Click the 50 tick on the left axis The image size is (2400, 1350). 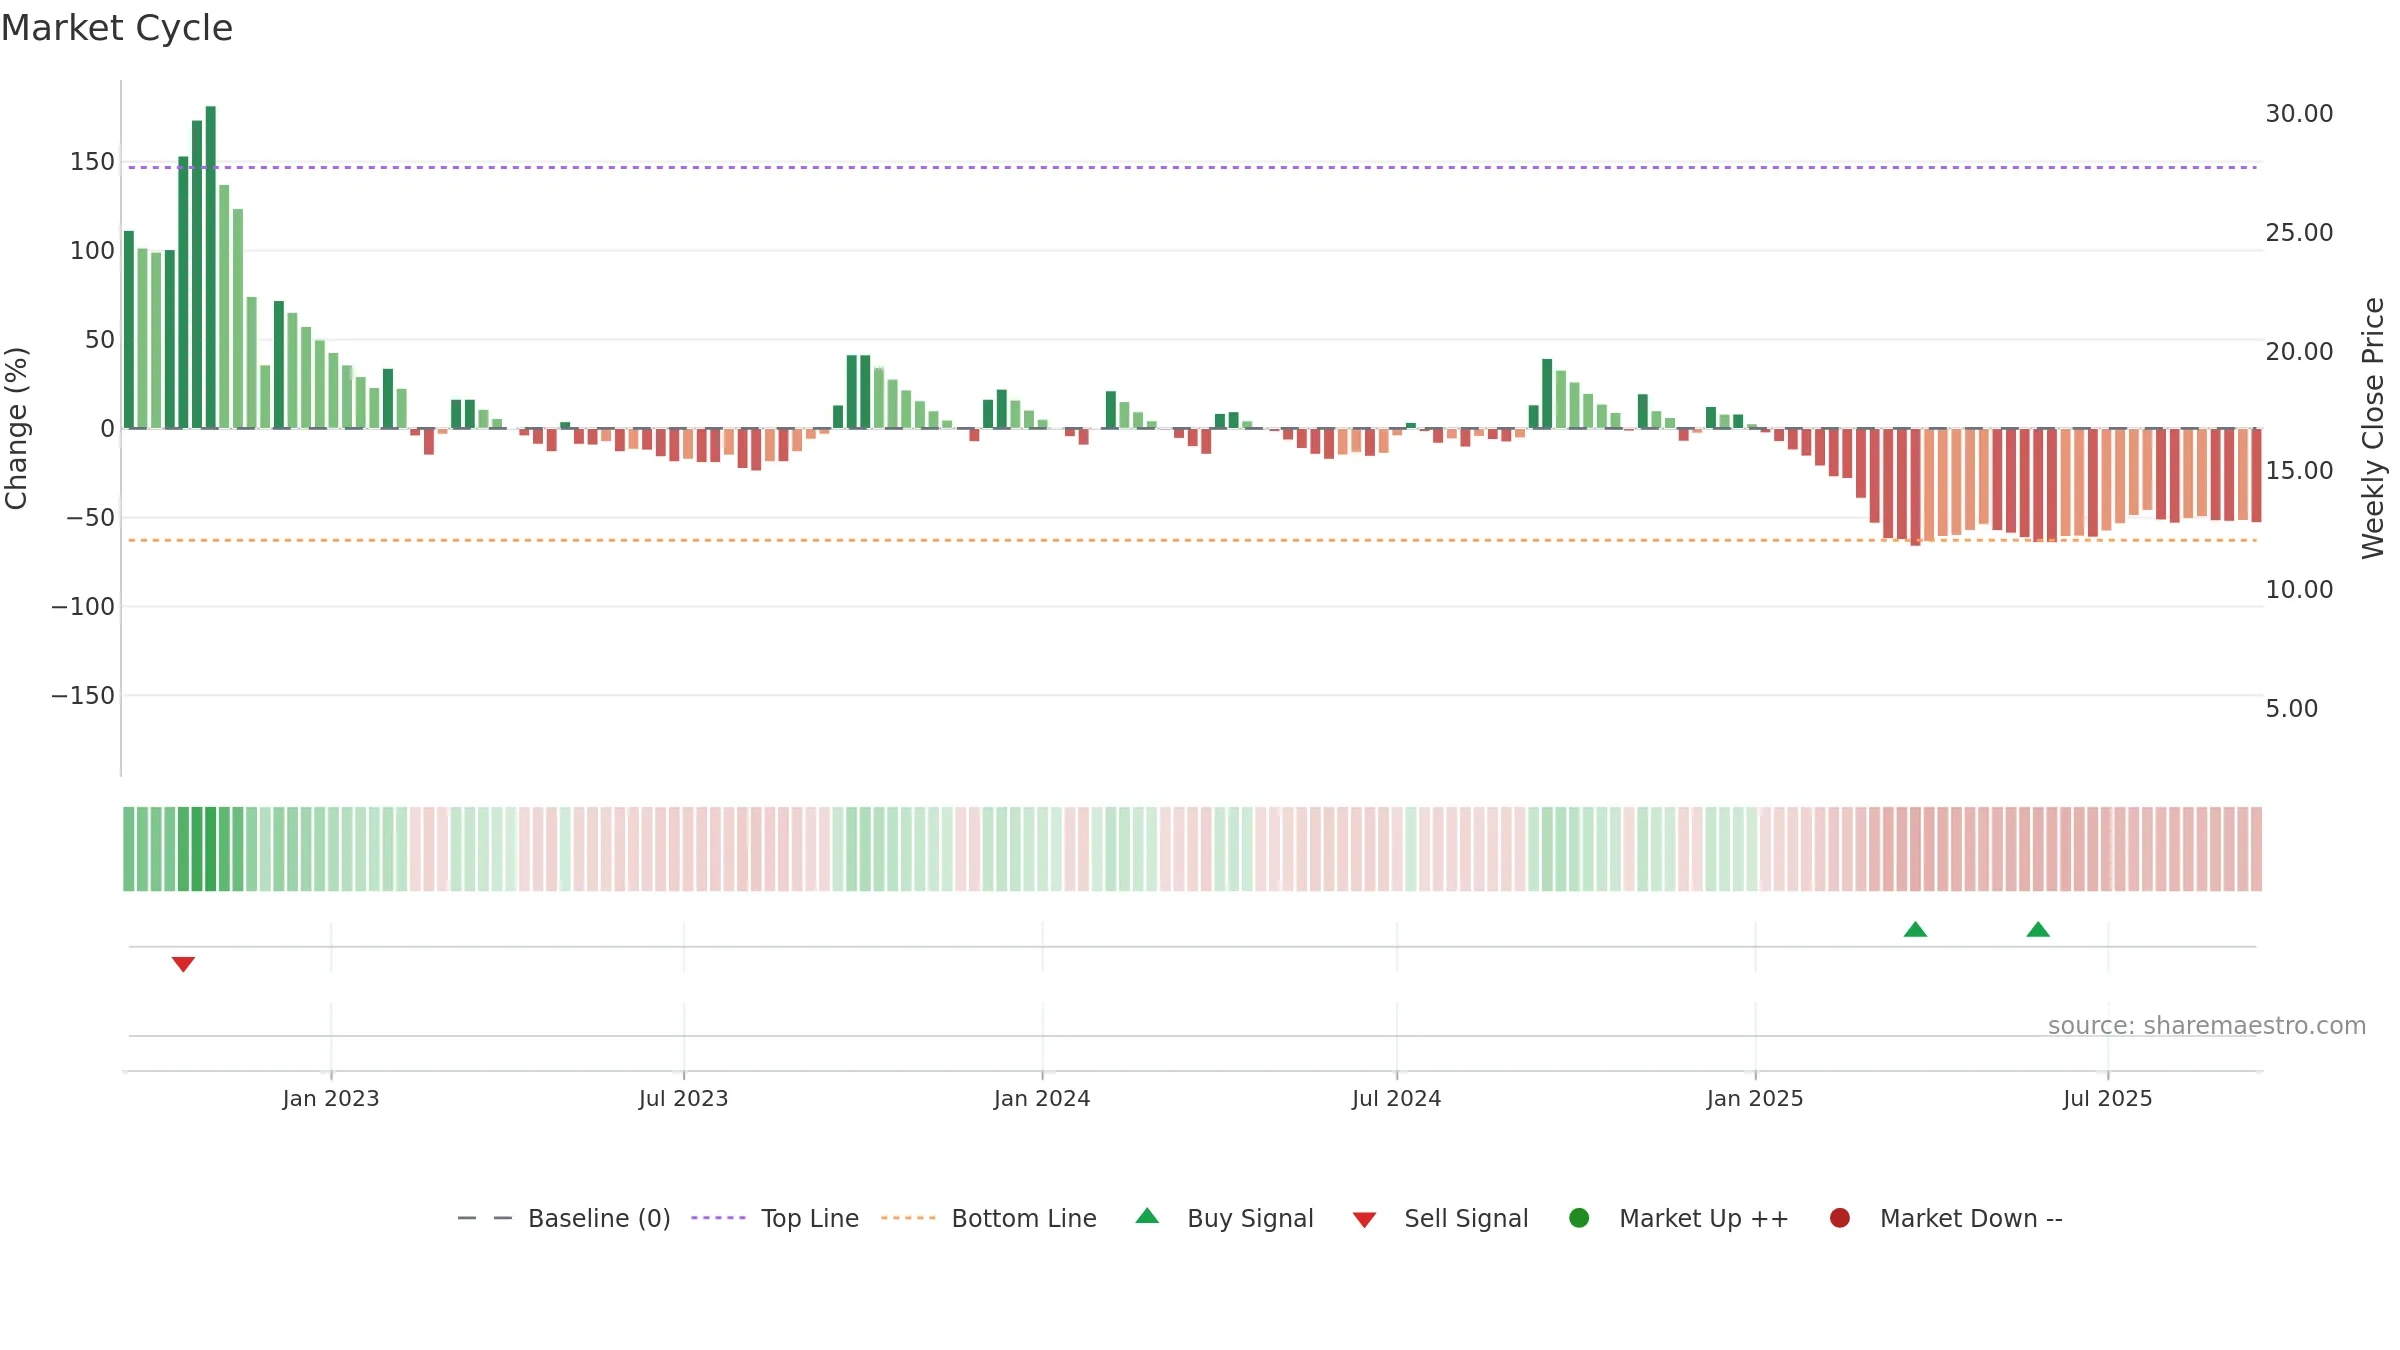click(x=100, y=340)
